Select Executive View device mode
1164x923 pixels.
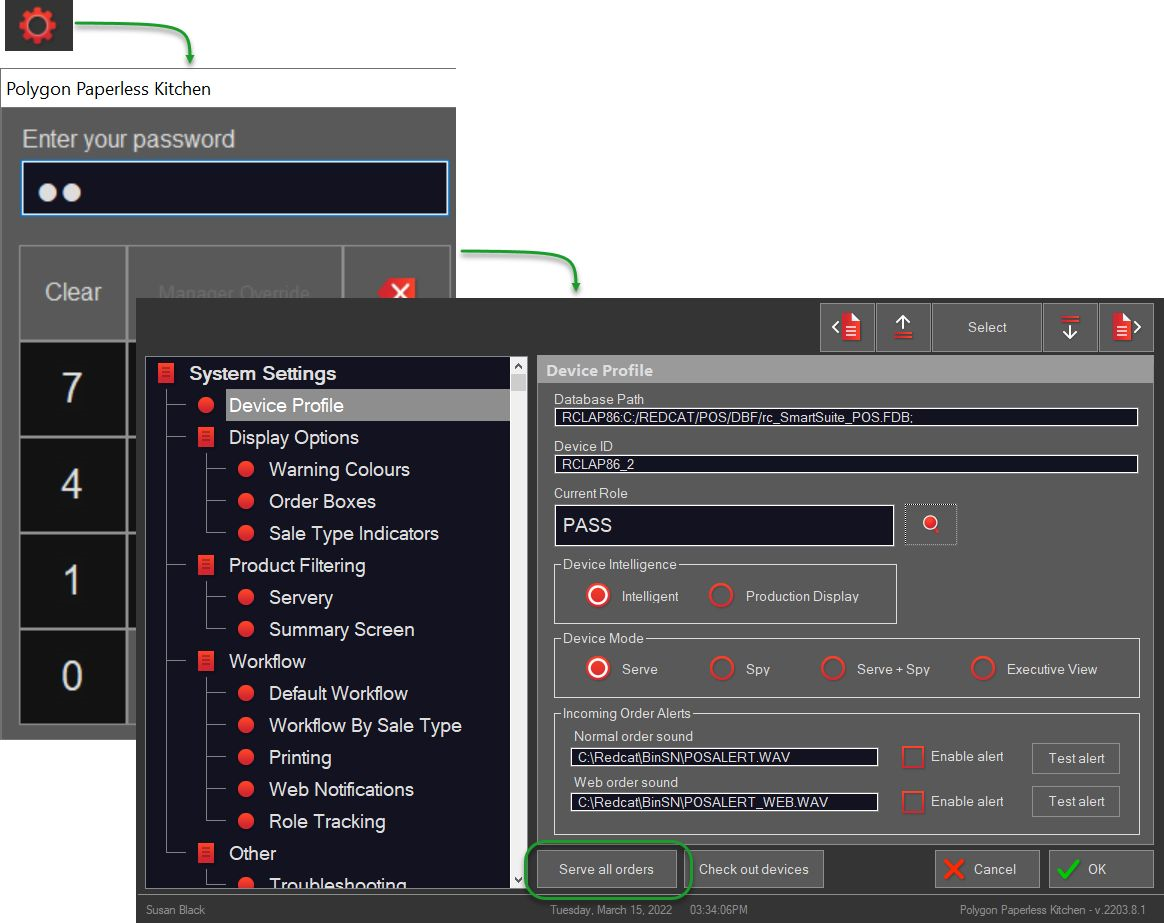click(x=983, y=668)
